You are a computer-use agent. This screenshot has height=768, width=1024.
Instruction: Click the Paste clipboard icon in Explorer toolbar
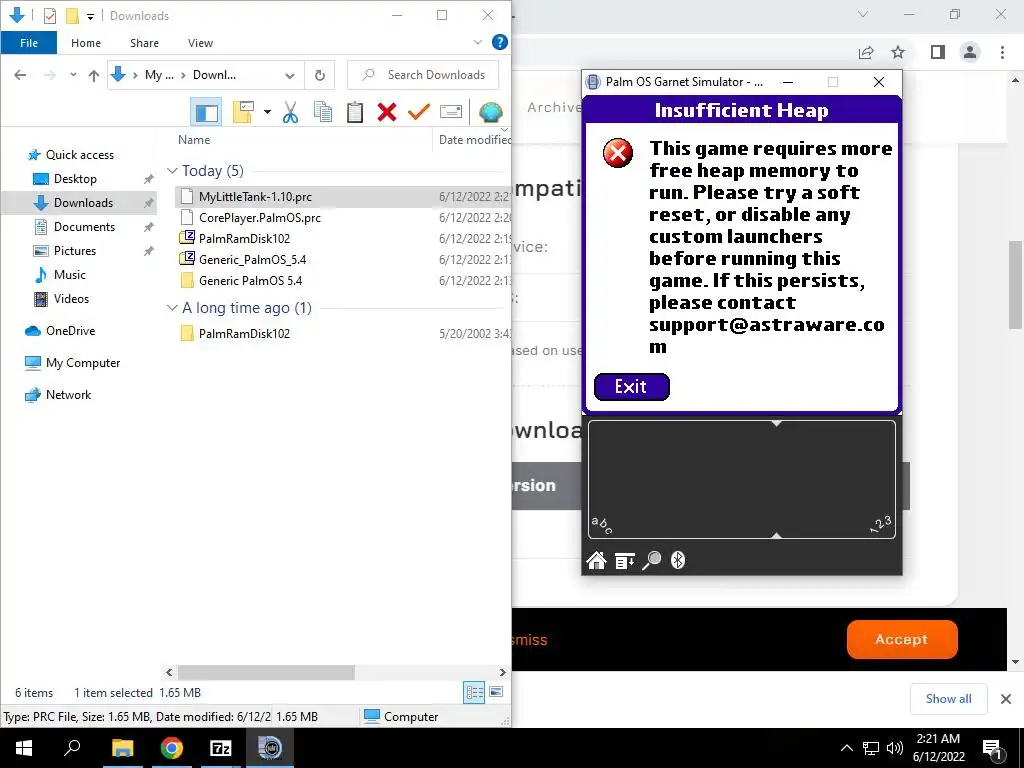355,112
